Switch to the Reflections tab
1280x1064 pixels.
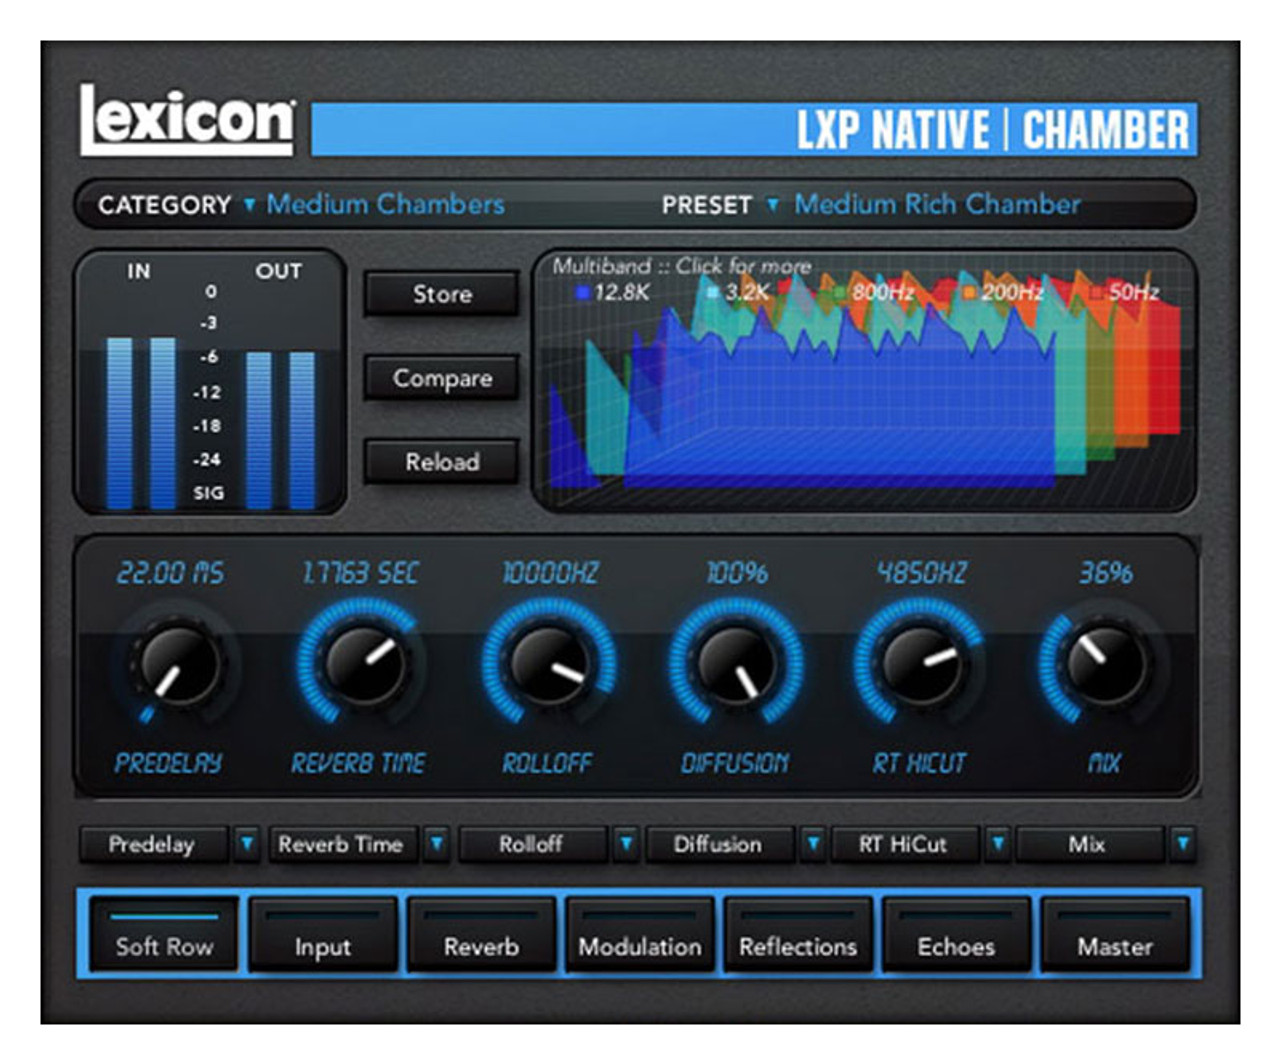click(798, 934)
